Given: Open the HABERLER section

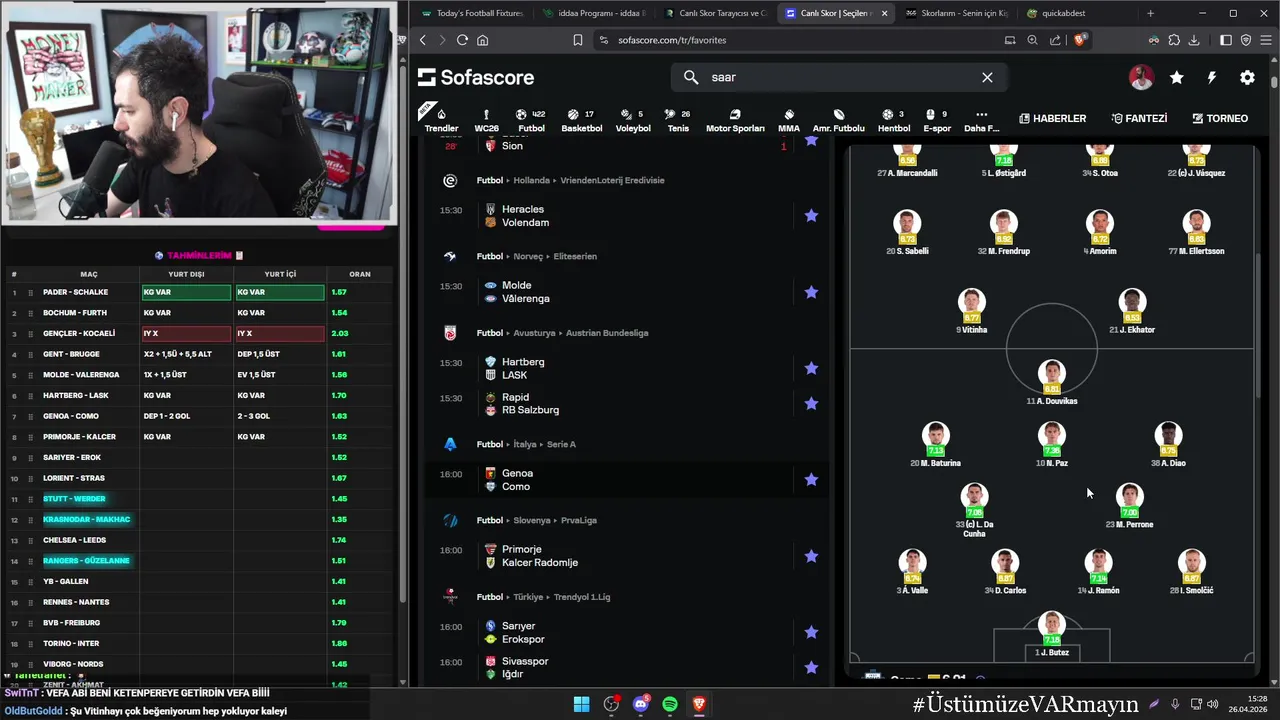Looking at the screenshot, I should 1052,118.
